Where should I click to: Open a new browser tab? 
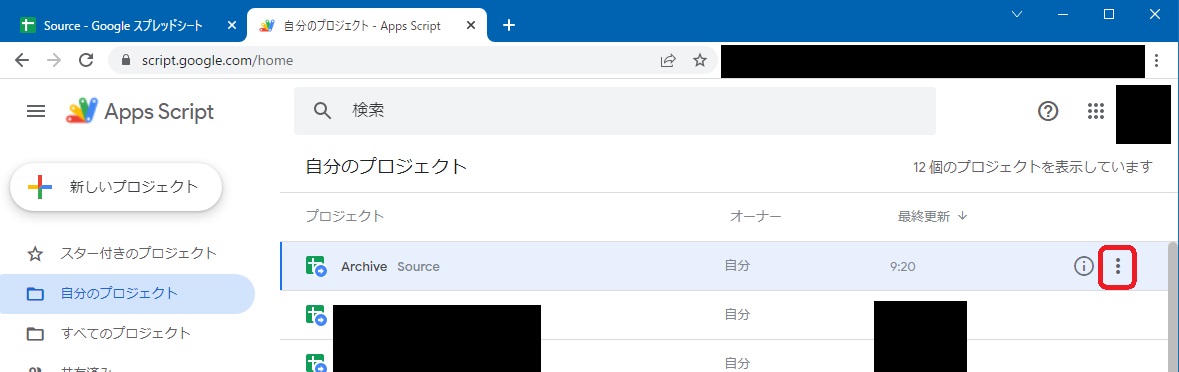[x=509, y=26]
